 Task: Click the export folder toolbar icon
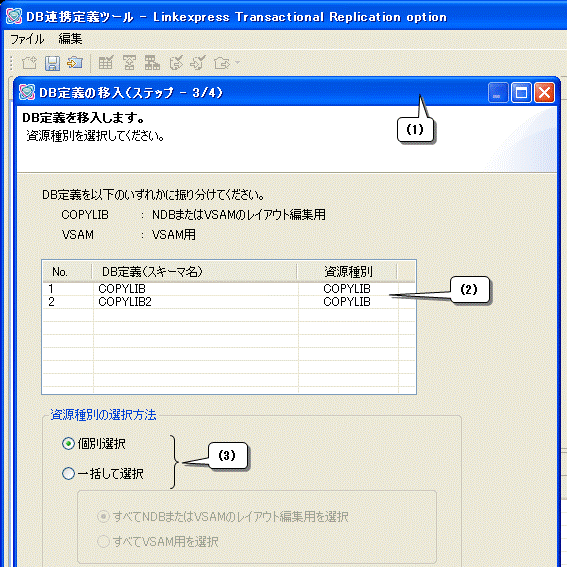click(x=221, y=63)
